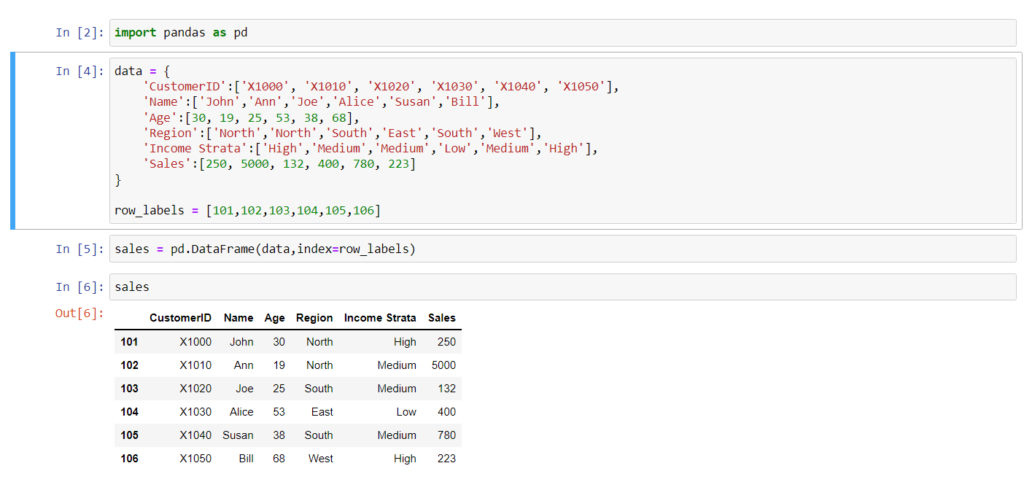Viewport: 1024px width, 490px height.
Task: Click the CustomerID column header in table
Action: click(180, 318)
